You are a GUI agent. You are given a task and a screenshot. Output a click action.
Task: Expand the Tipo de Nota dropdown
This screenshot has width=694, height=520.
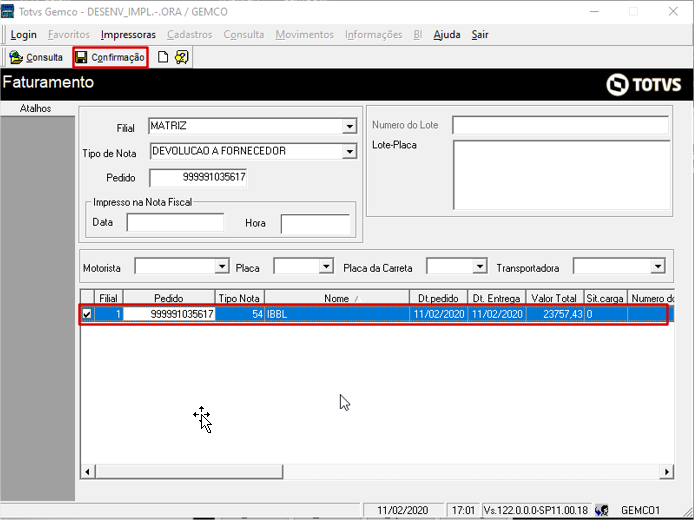pyautogui.click(x=349, y=152)
